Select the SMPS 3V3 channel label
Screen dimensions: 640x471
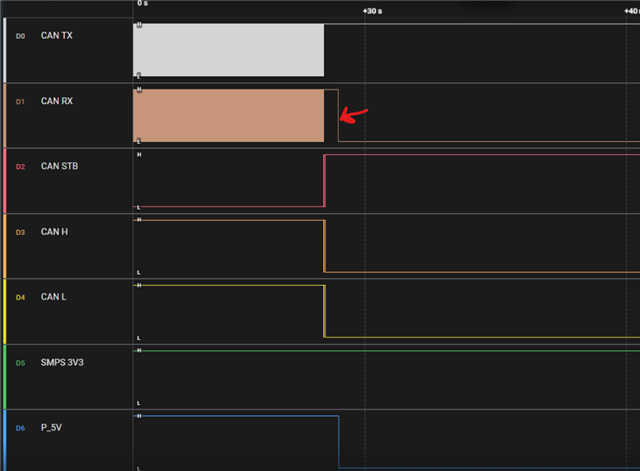click(x=62, y=362)
